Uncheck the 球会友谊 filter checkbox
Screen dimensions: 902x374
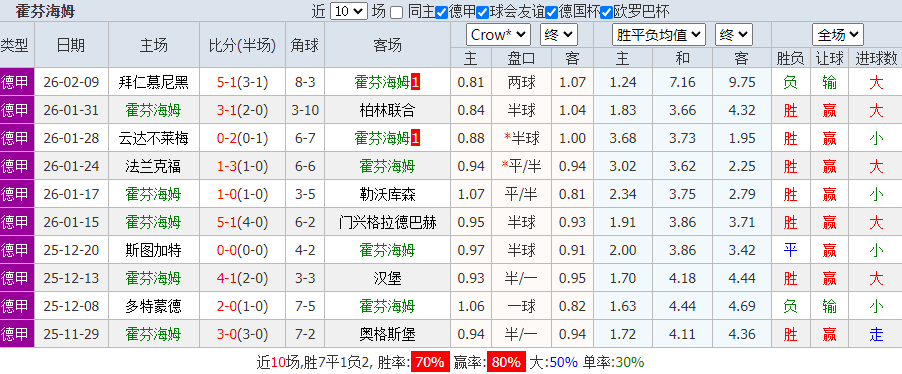point(482,12)
